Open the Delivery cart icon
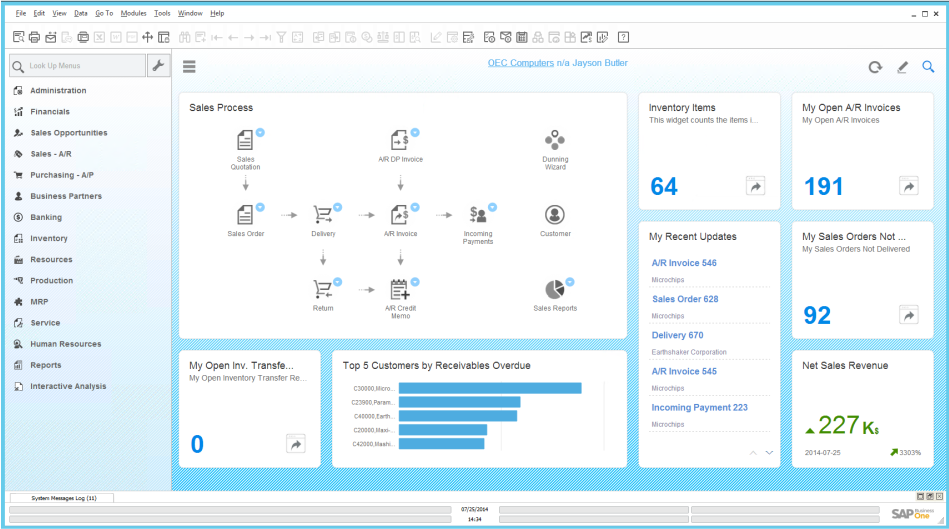Screen dimensions: 949x529 pos(322,215)
